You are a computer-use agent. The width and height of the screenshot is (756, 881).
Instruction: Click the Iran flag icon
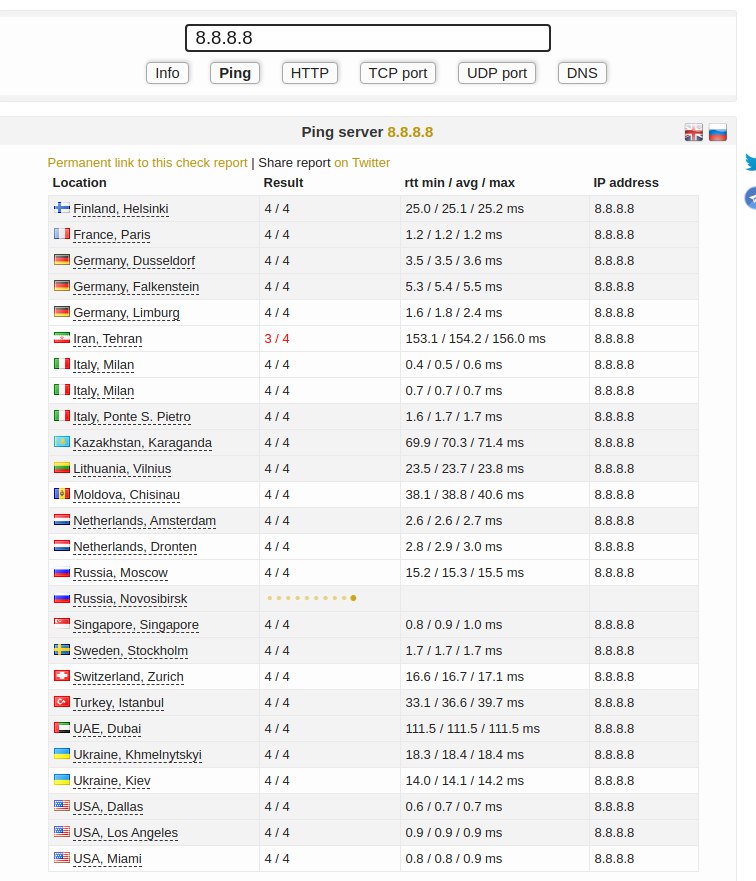click(62, 338)
